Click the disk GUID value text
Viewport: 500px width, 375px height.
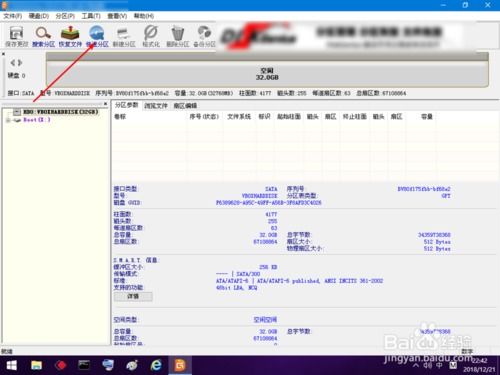coord(269,203)
